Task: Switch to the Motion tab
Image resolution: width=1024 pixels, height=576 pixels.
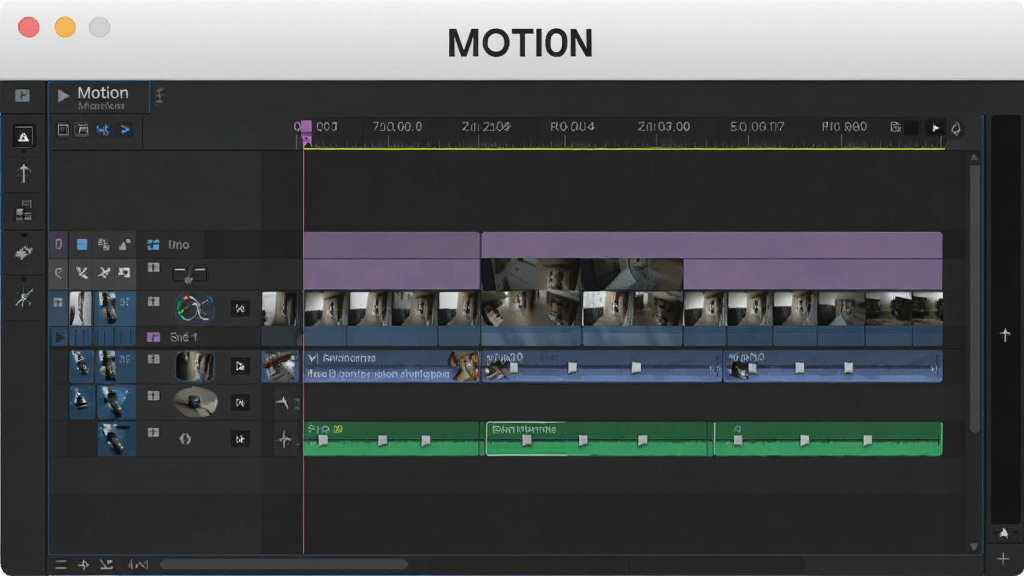Action: coord(99,97)
